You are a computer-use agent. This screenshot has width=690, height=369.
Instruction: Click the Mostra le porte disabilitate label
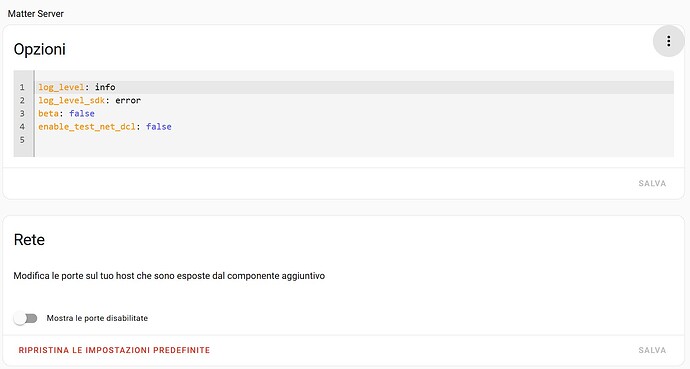(x=97, y=318)
